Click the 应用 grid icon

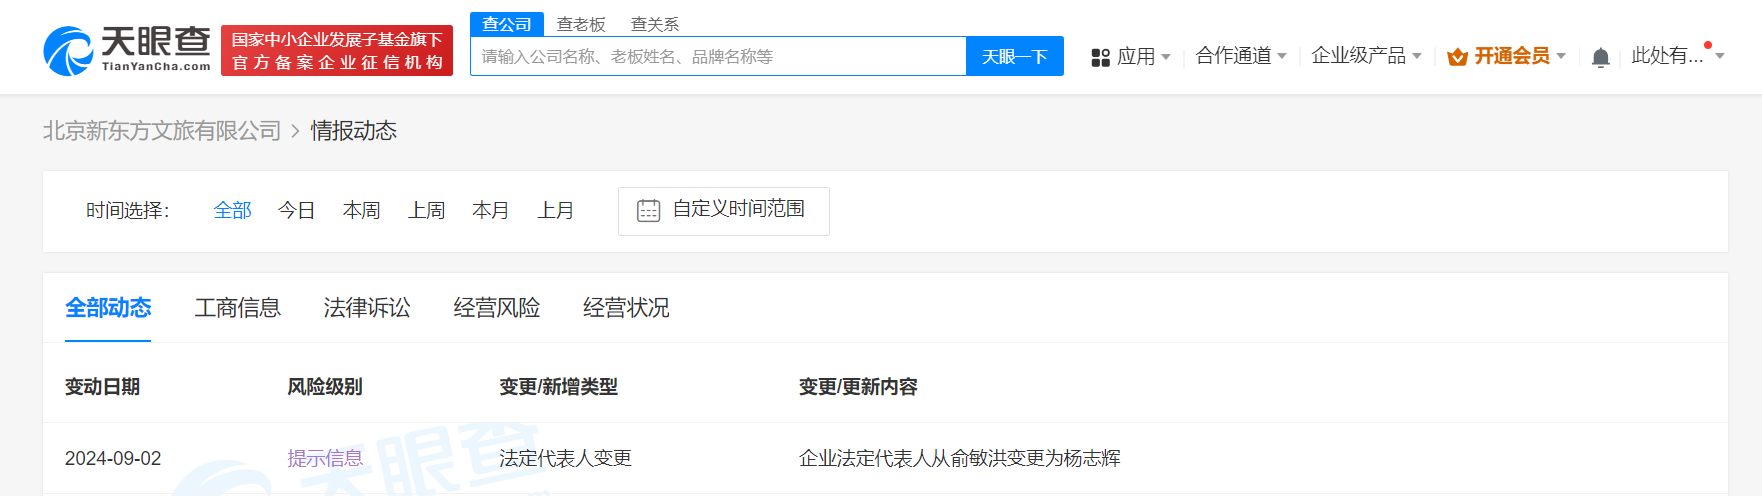tap(1100, 58)
